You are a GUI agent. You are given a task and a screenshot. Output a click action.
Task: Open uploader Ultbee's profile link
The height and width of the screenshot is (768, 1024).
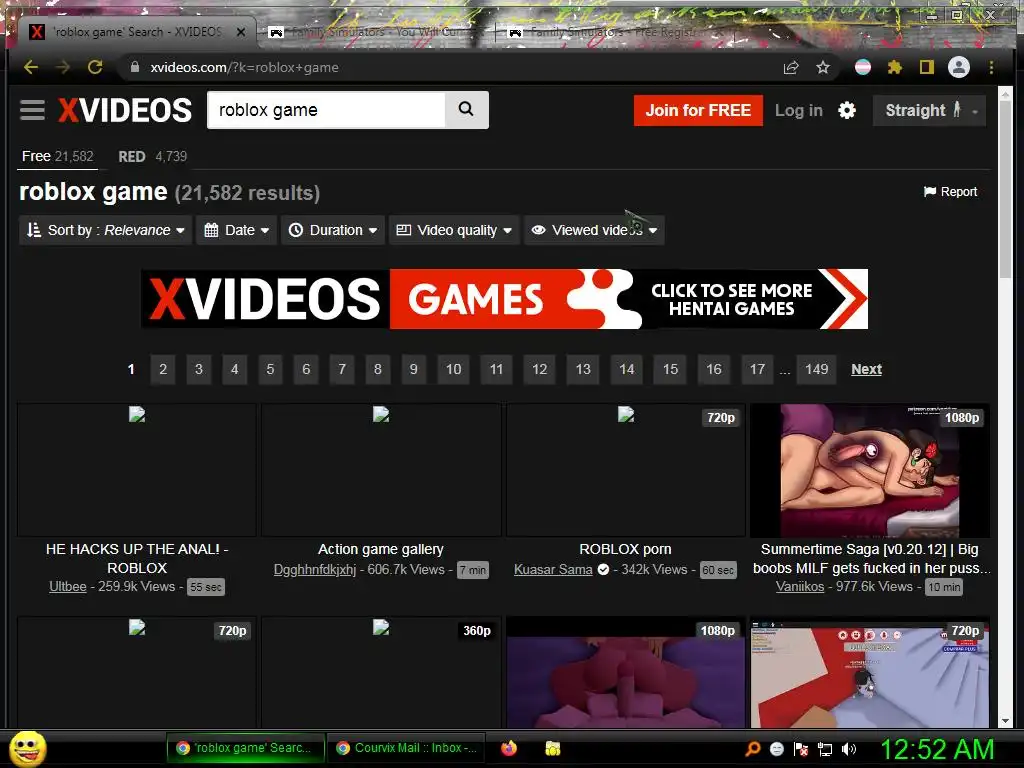point(68,586)
